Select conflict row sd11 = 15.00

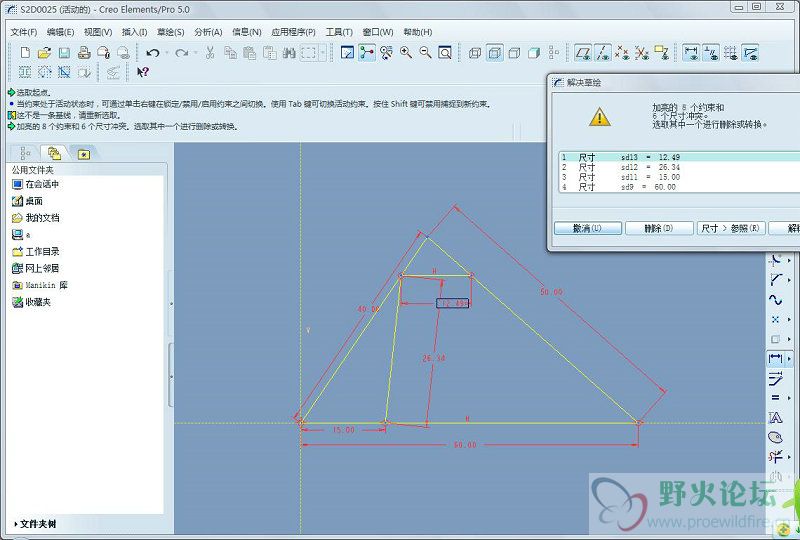680,177
